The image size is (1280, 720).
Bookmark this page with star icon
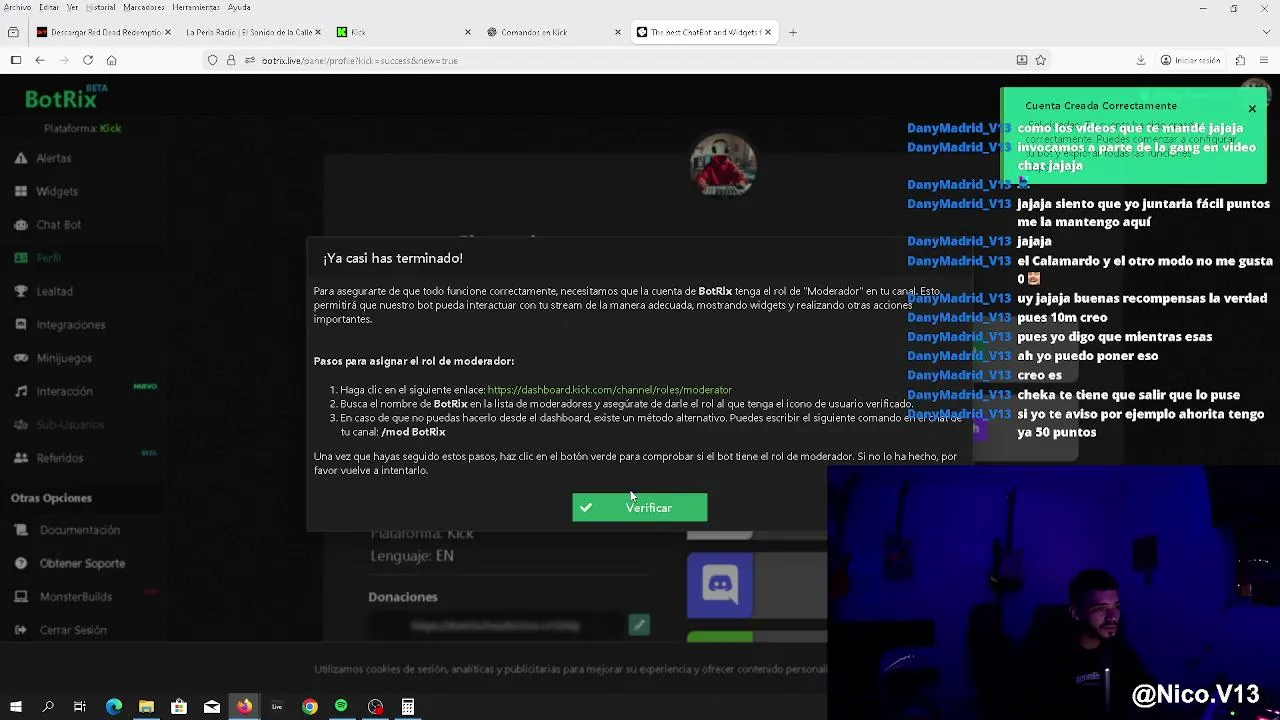click(1041, 60)
